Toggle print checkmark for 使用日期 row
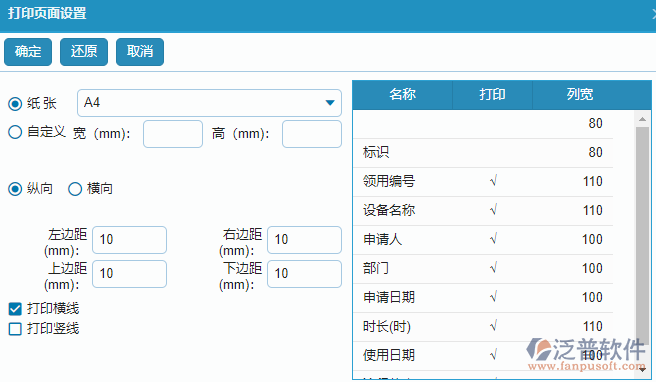Screen dimensions: 656x382 493,355
